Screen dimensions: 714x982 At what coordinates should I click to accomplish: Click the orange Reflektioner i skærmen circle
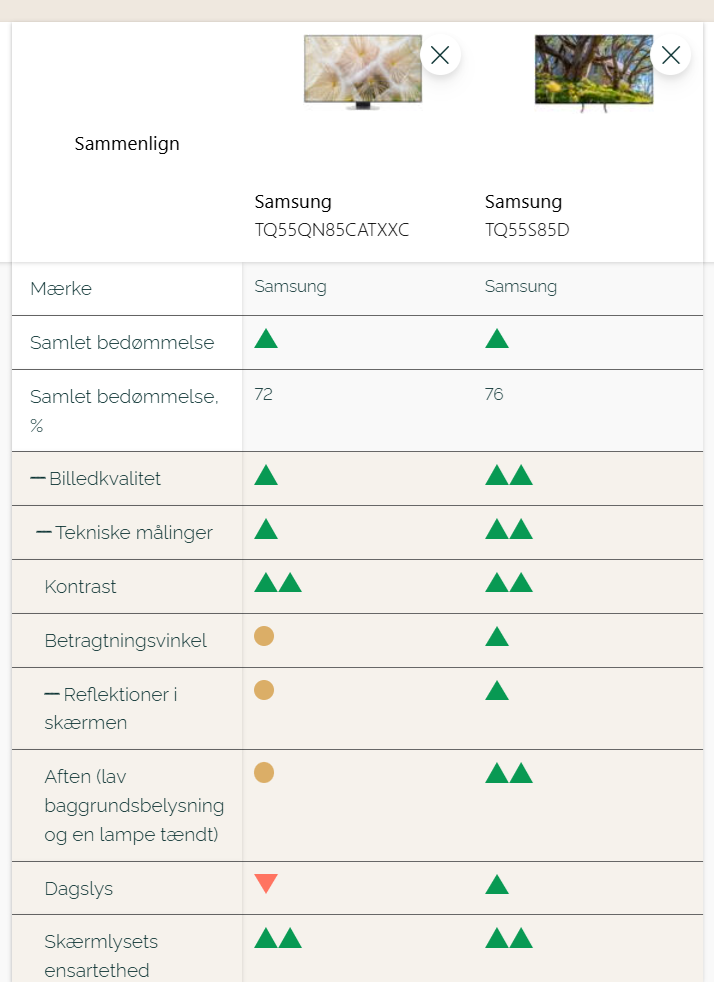pyautogui.click(x=264, y=690)
